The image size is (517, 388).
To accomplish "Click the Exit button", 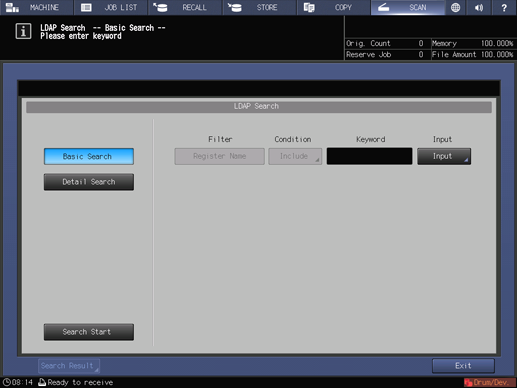I will pos(463,366).
